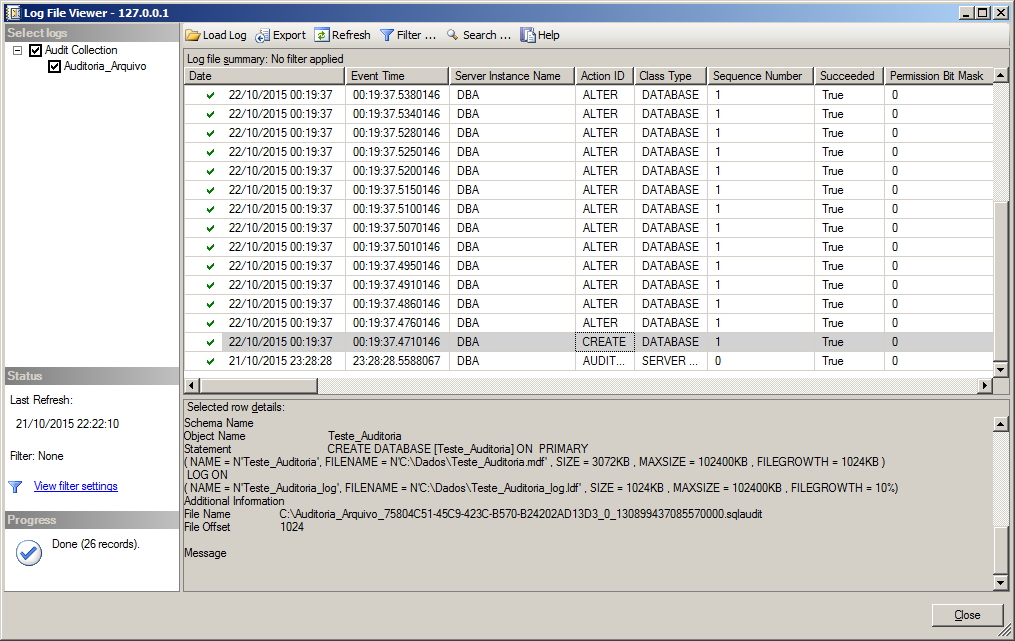1015x641 pixels.
Task: Sort by the Event Time column header
Action: 397,76
